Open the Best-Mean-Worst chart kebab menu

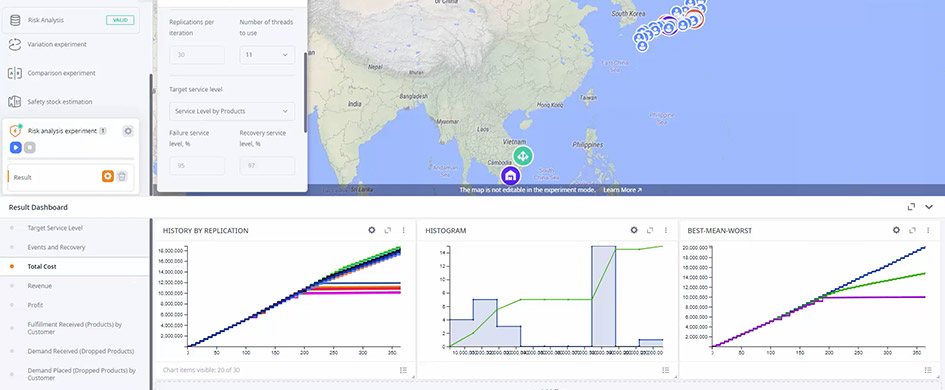[928, 230]
